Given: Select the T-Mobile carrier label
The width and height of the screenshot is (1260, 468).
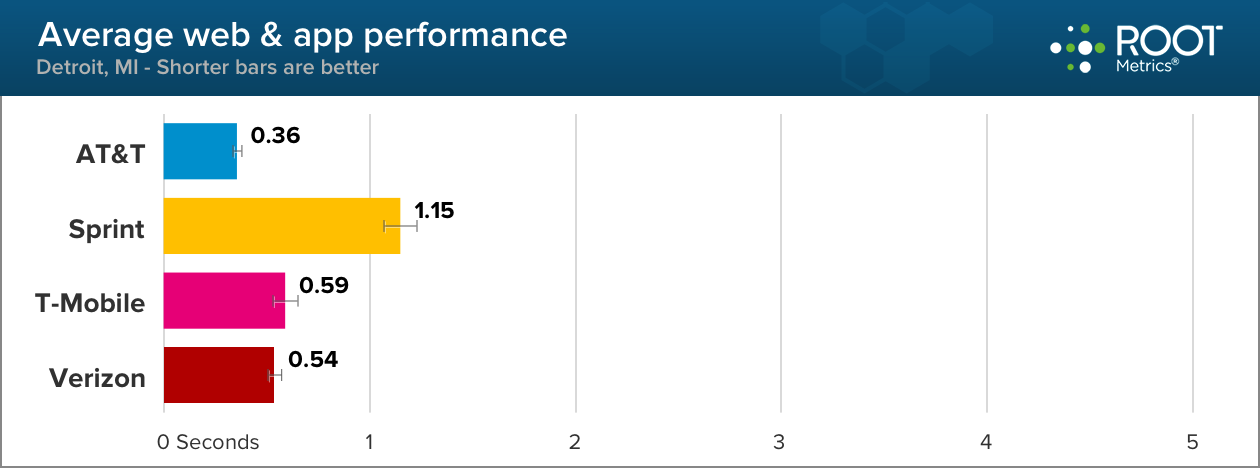Looking at the screenshot, I should [90, 303].
